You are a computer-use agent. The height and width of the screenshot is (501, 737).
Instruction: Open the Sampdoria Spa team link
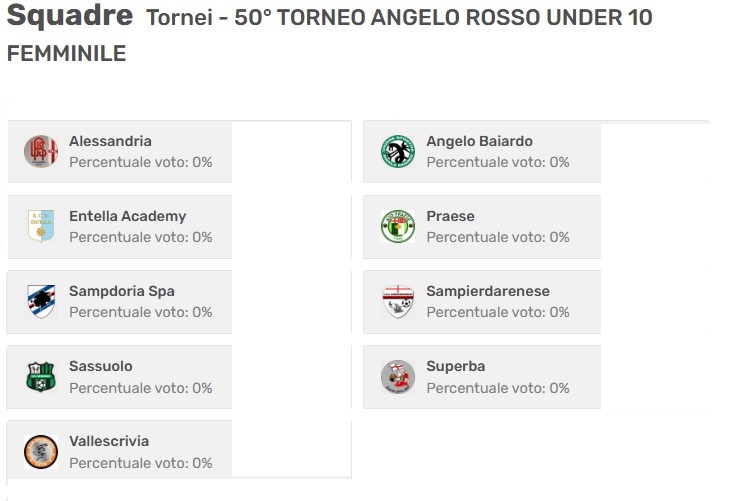click(x=122, y=291)
